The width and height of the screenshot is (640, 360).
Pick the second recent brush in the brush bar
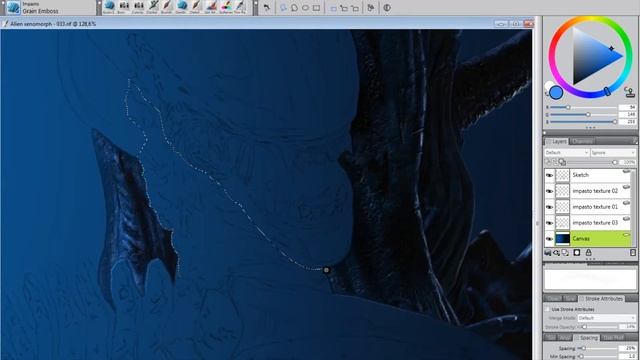pos(124,7)
